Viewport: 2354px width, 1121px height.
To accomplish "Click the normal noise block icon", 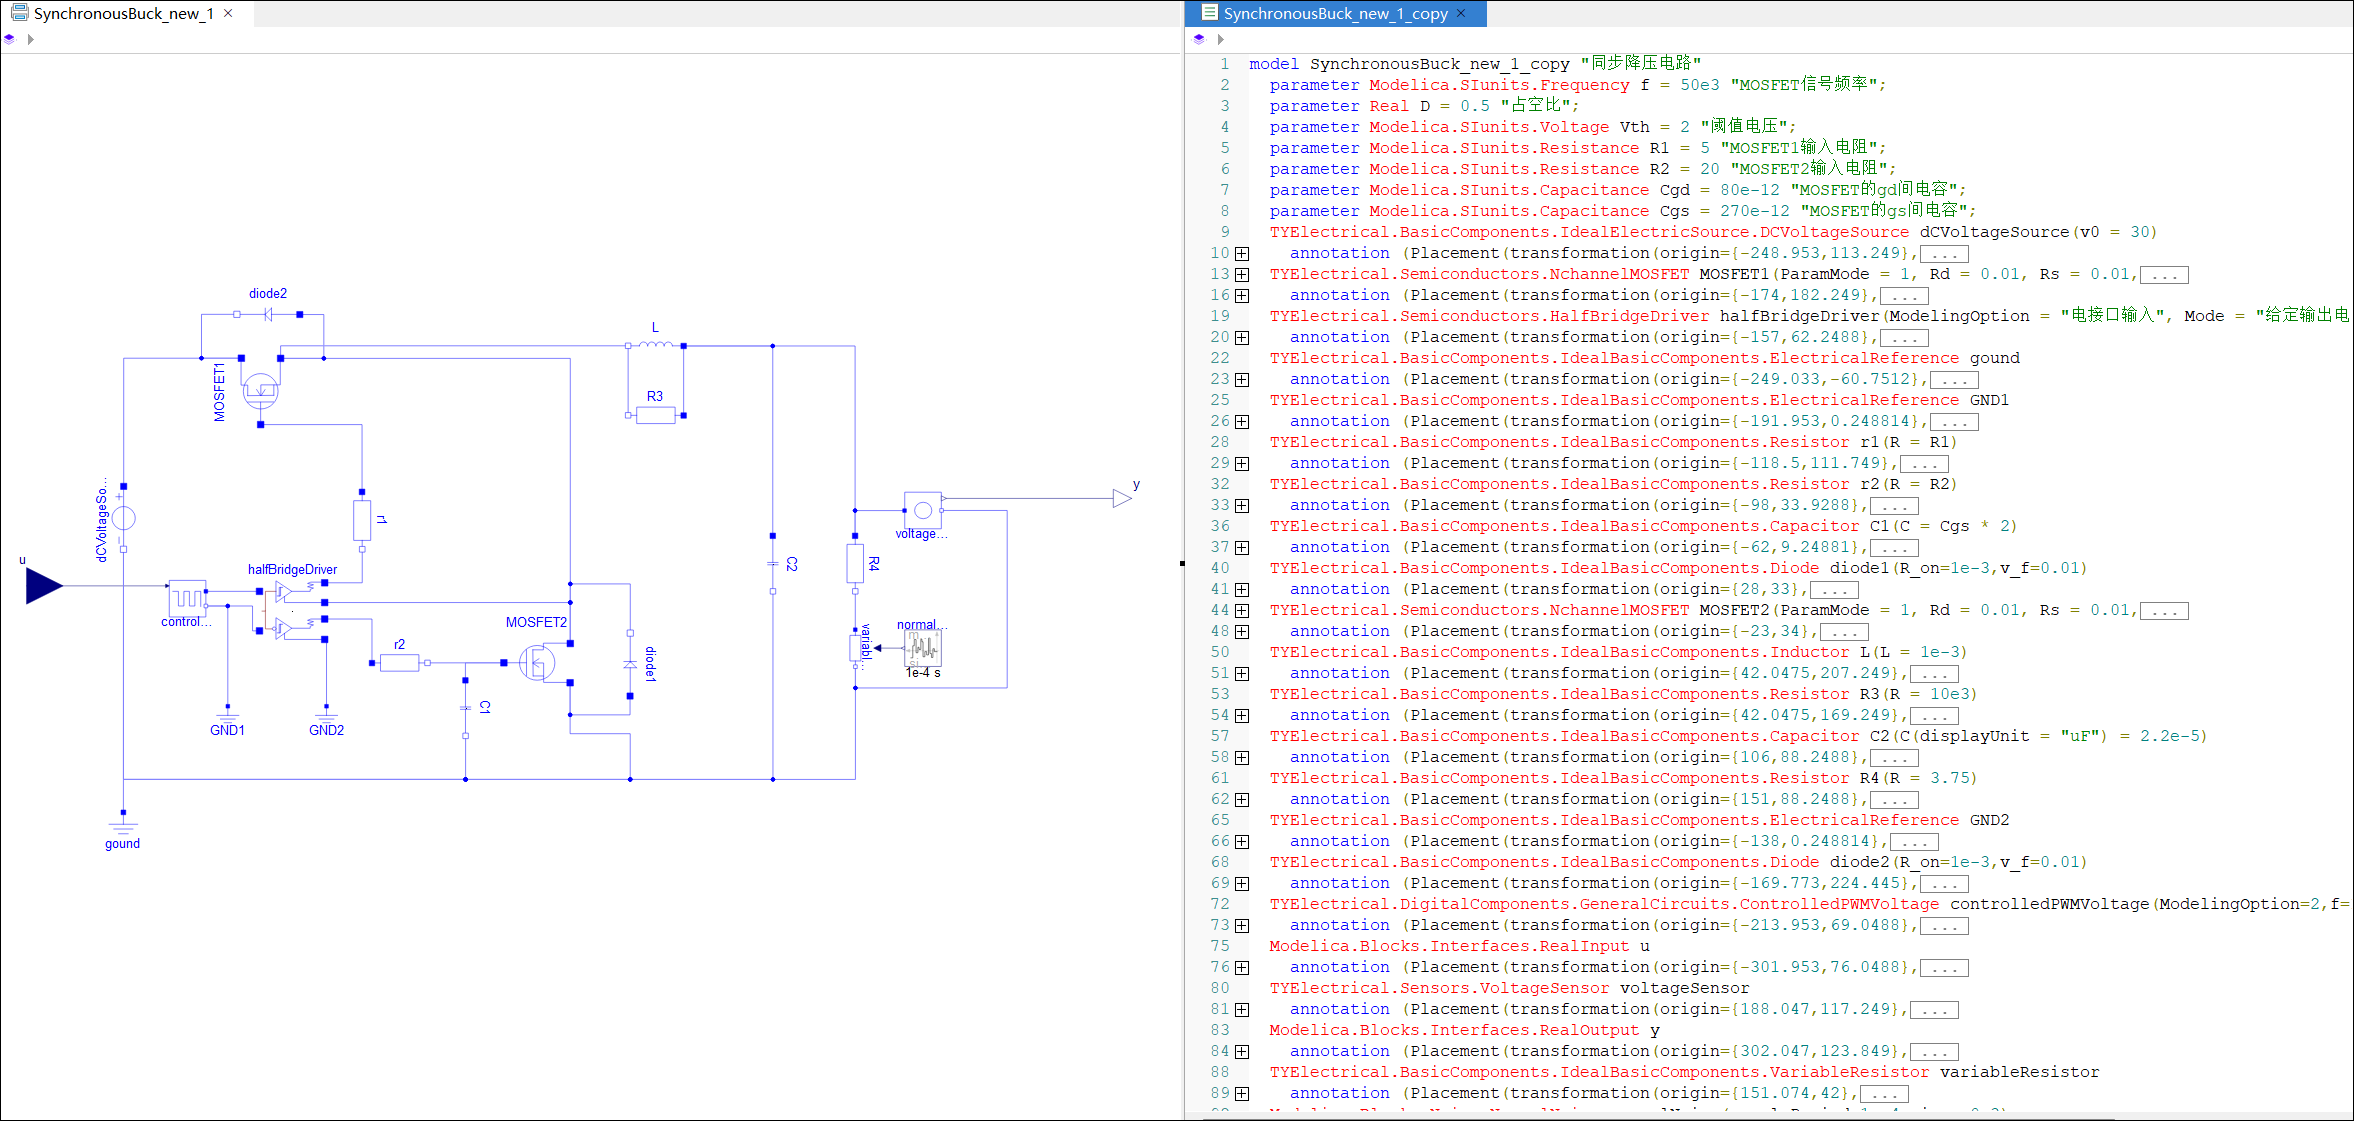I will [922, 649].
